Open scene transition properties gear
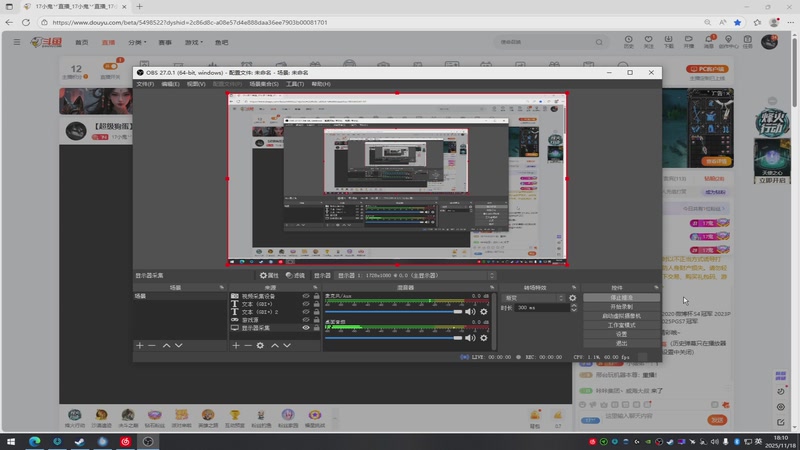This screenshot has height=450, width=800. point(573,297)
